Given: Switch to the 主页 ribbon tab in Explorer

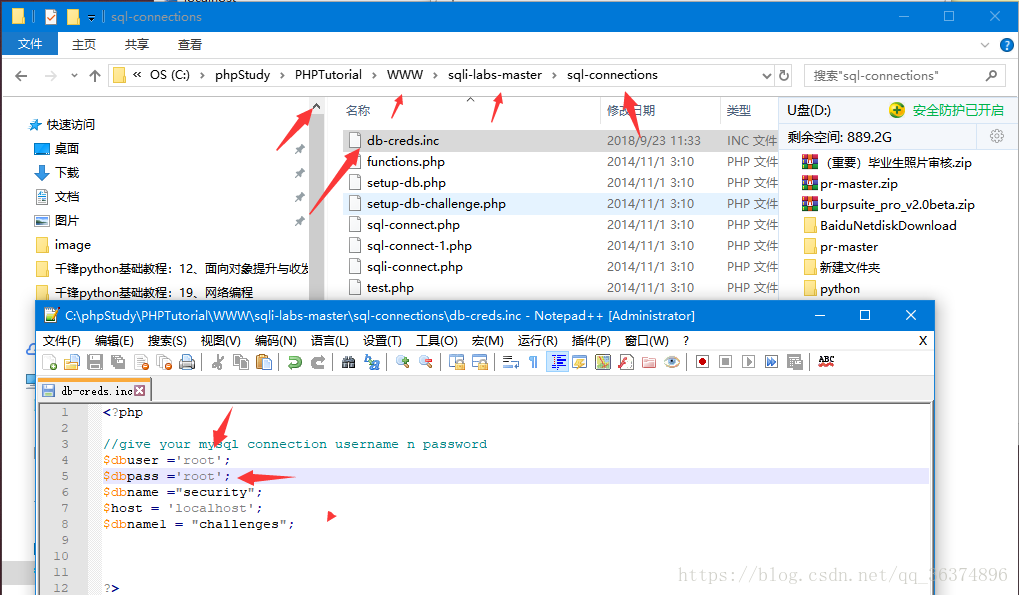Looking at the screenshot, I should click(84, 44).
